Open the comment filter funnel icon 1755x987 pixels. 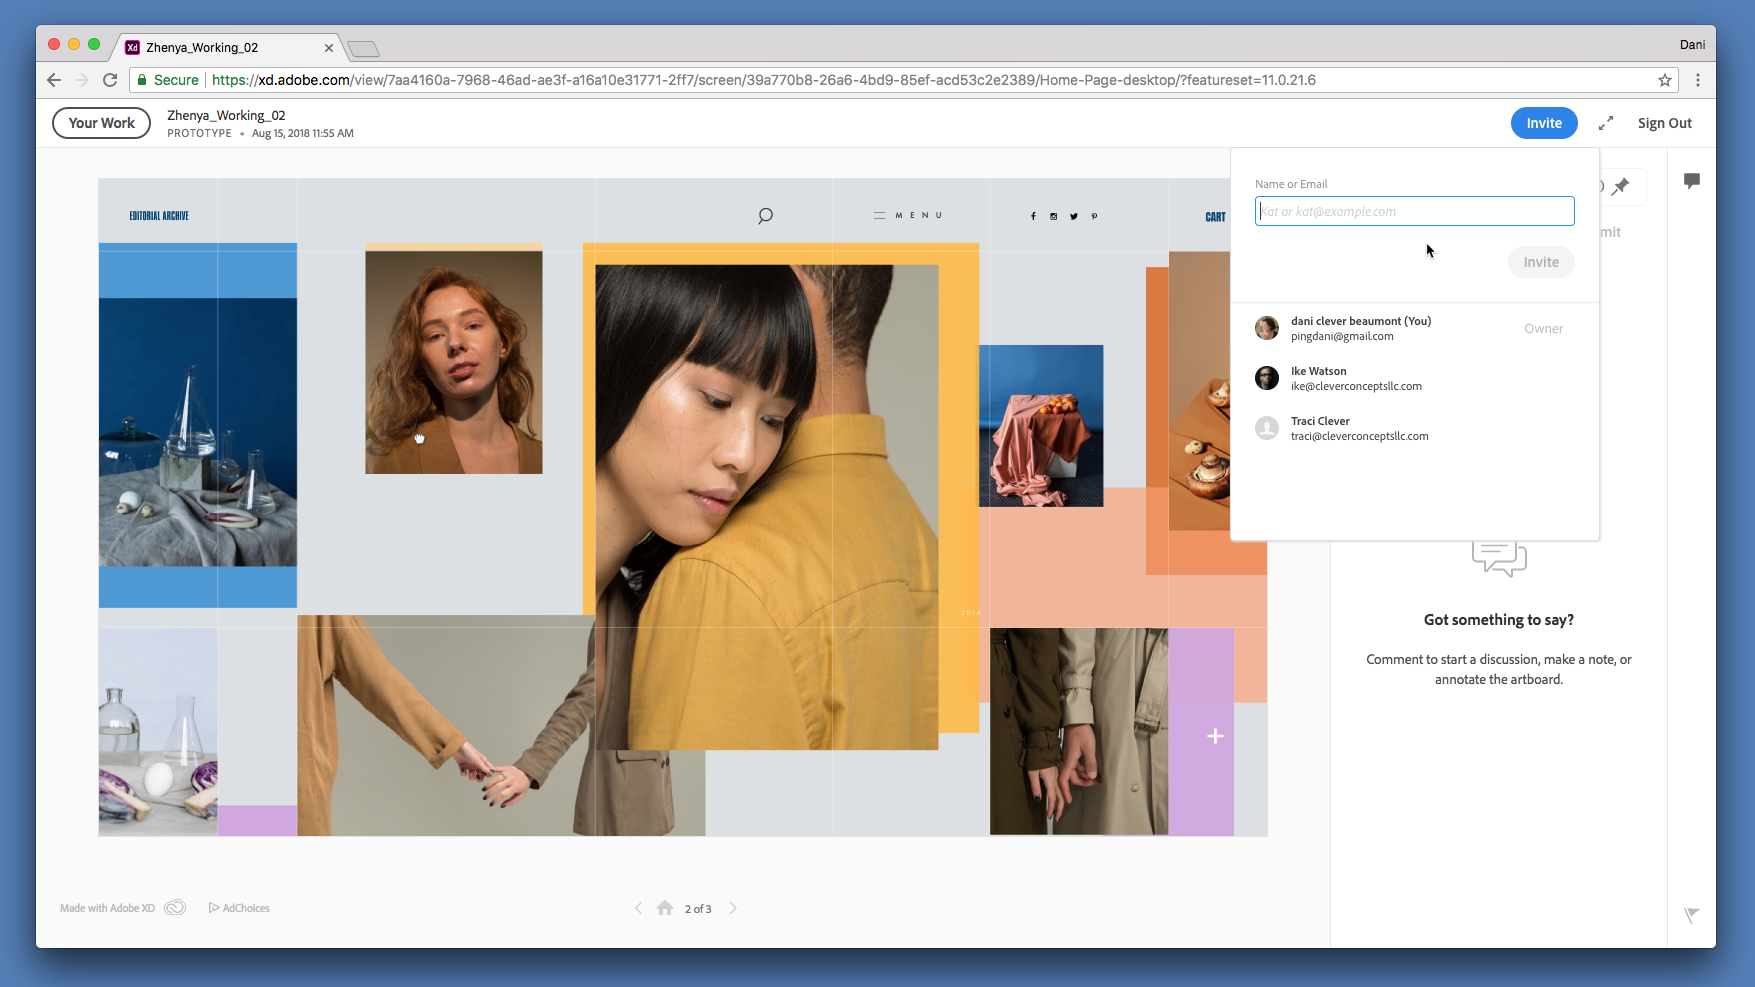[1691, 915]
